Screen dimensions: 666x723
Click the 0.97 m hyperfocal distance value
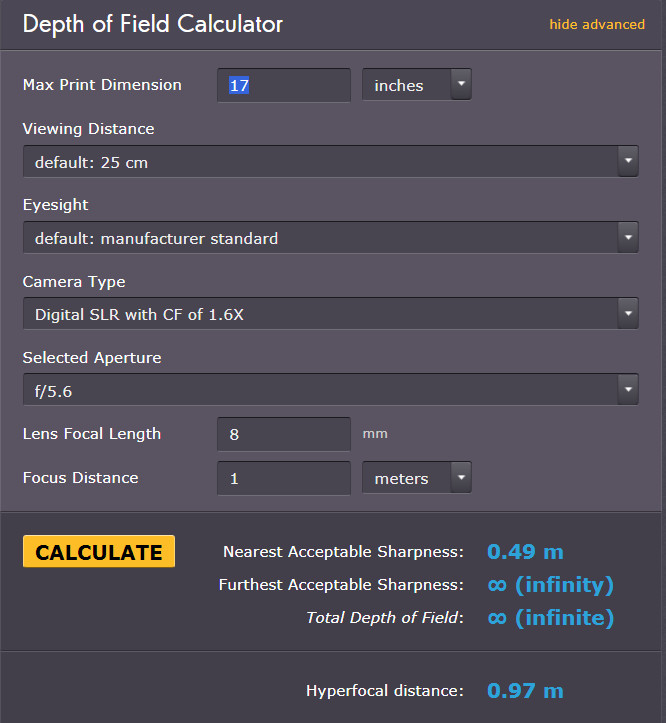(525, 691)
